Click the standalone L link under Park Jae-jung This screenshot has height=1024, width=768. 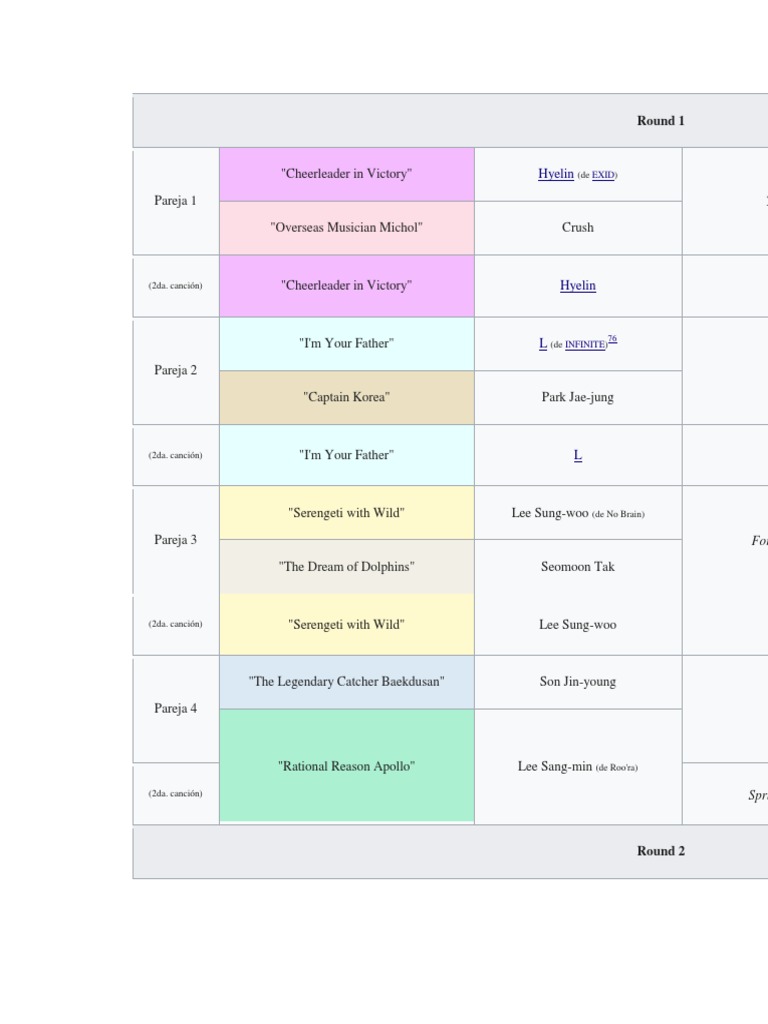tap(577, 455)
